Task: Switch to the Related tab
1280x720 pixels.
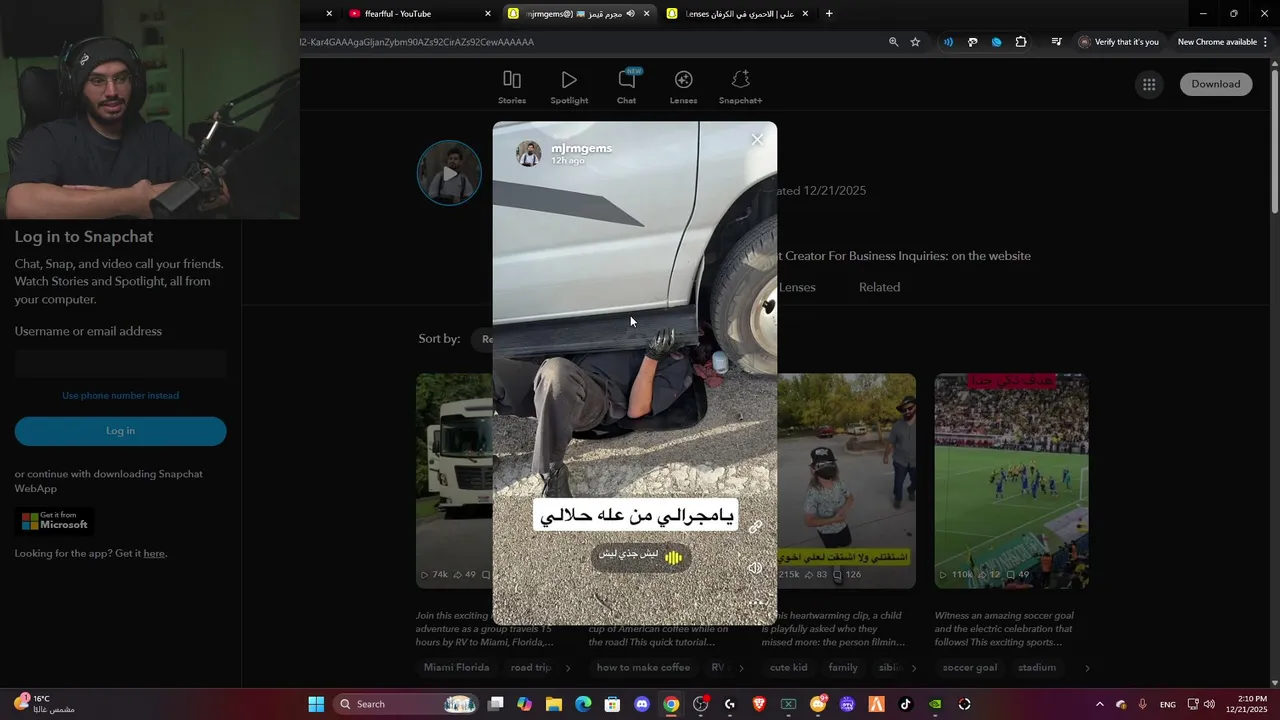Action: [x=879, y=287]
